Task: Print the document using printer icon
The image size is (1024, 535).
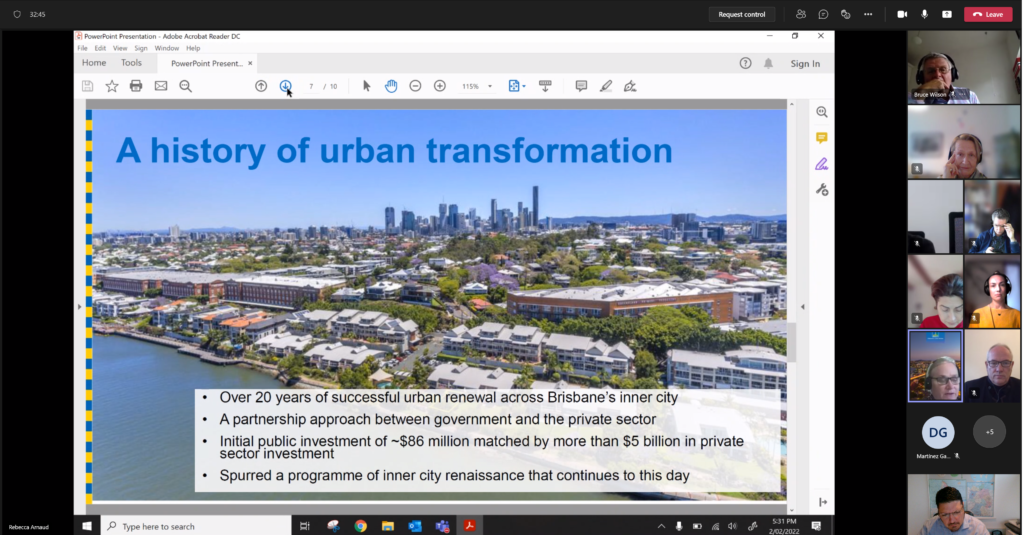Action: click(x=136, y=86)
